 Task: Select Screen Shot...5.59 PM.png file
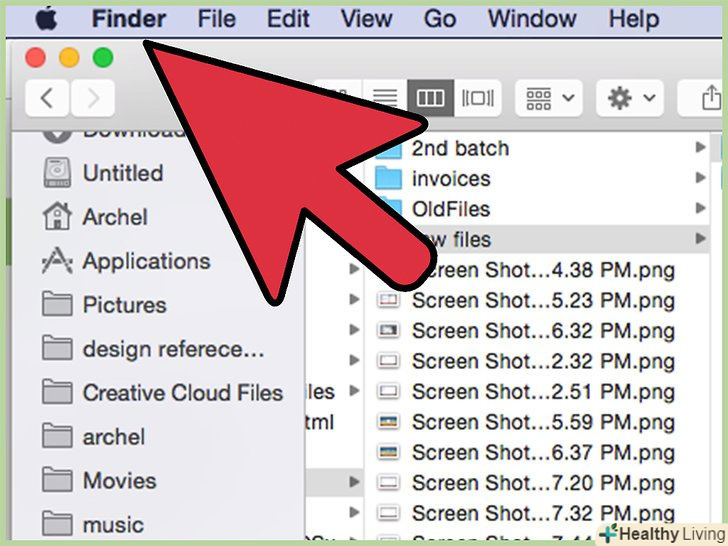543,422
